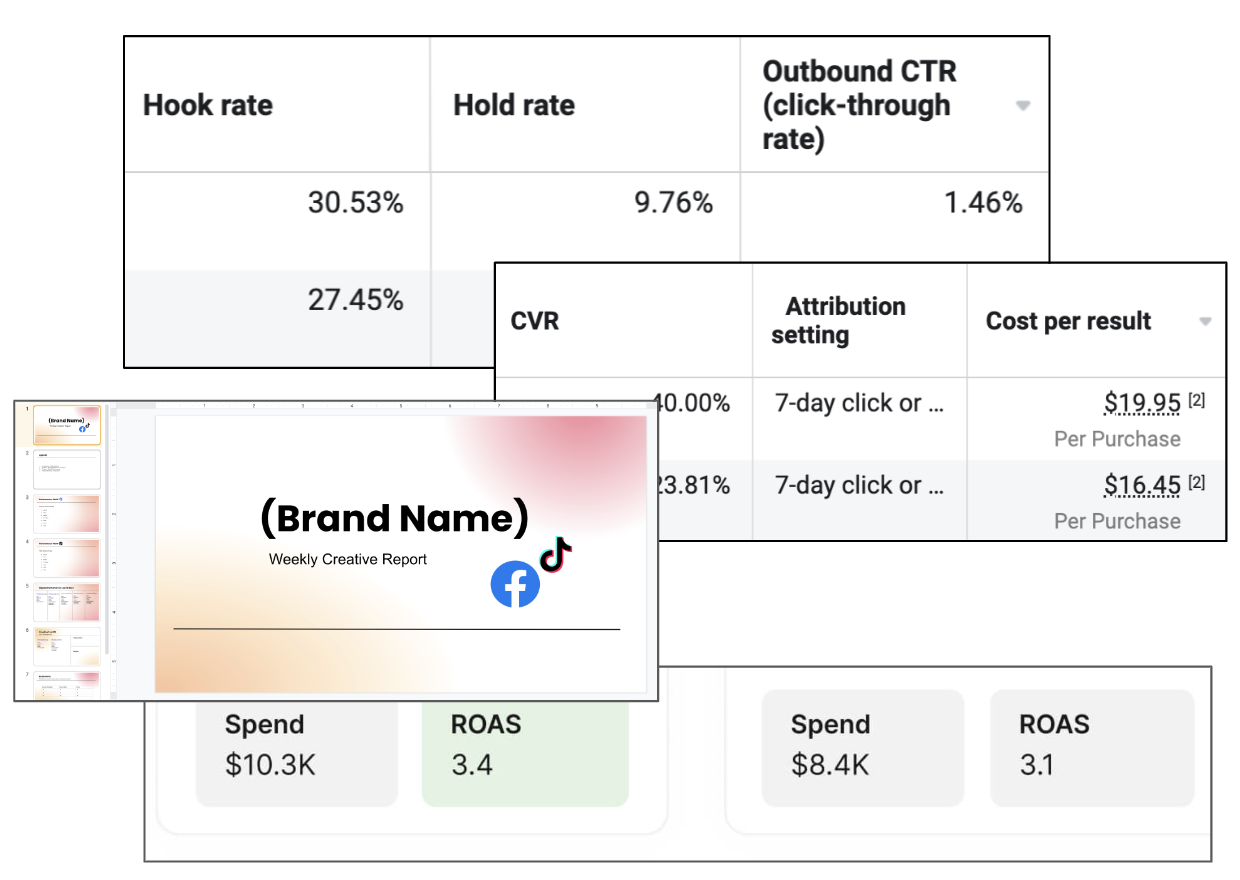Select slide 1 thumbnail in filmstrip
The image size is (1240, 880).
pos(67,425)
